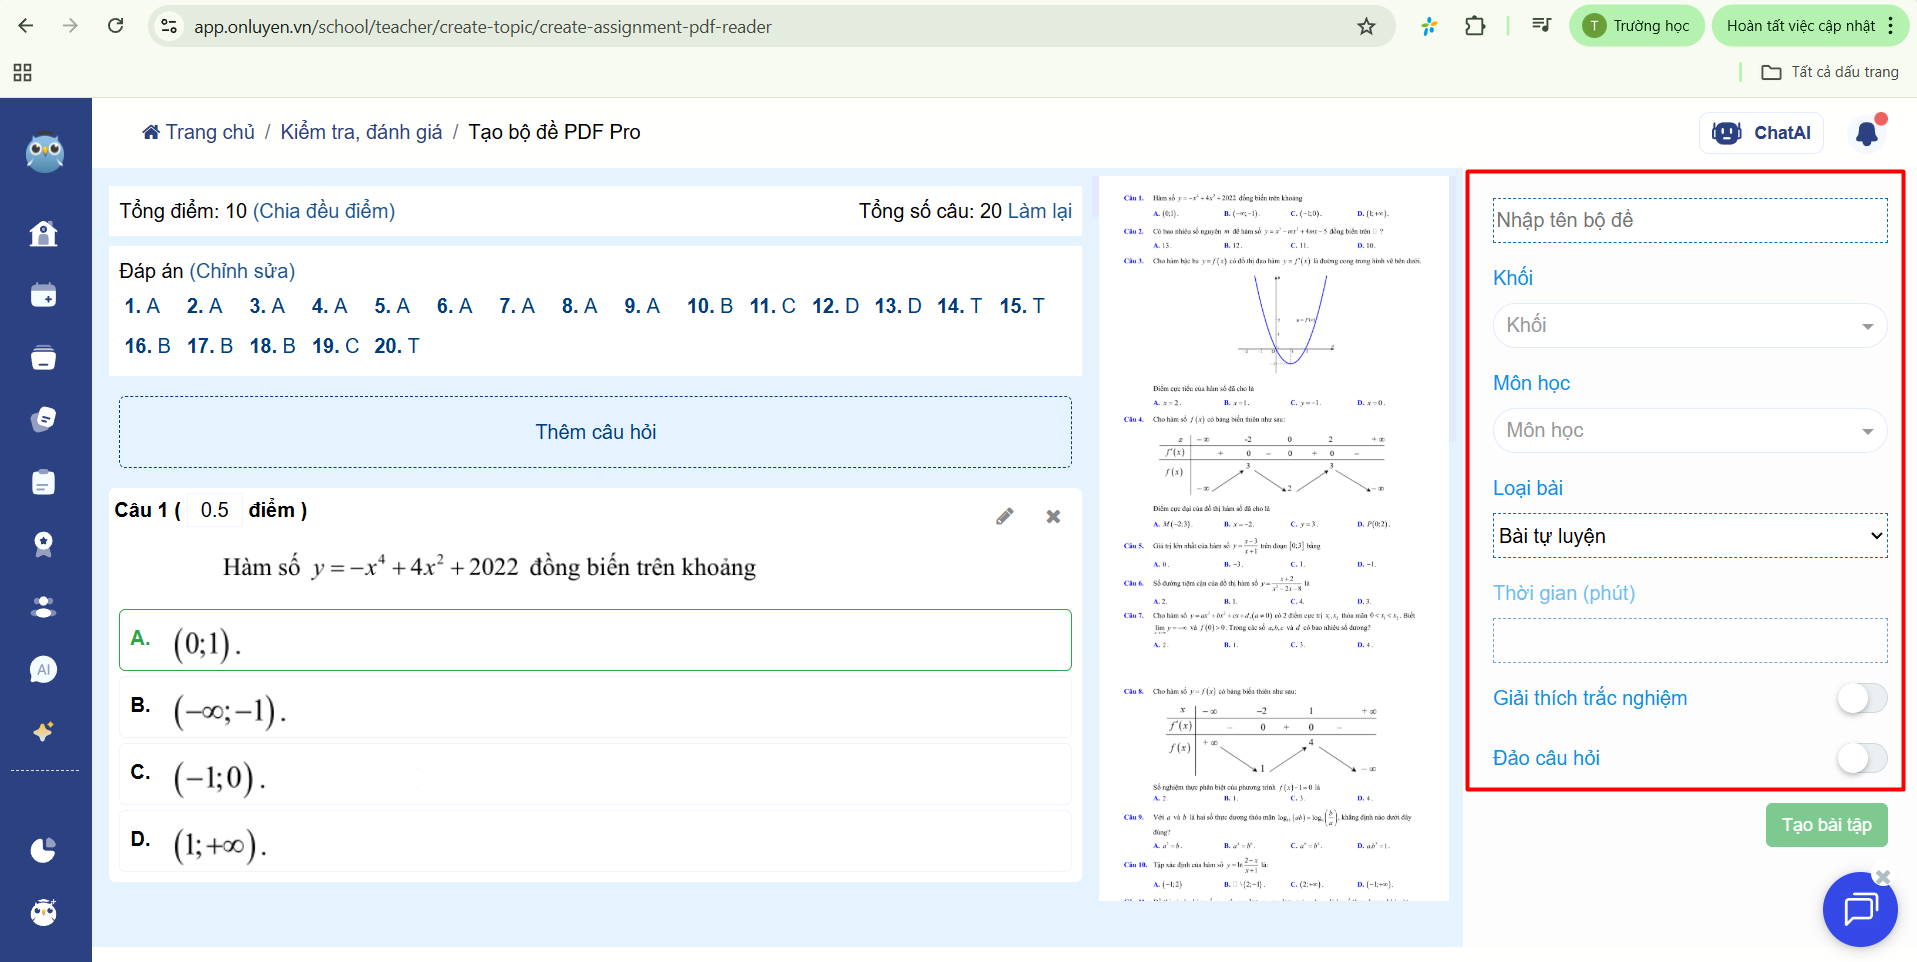This screenshot has height=962, width=1917.
Task: Click the Nhập tên bộ đề field
Action: (1689, 220)
